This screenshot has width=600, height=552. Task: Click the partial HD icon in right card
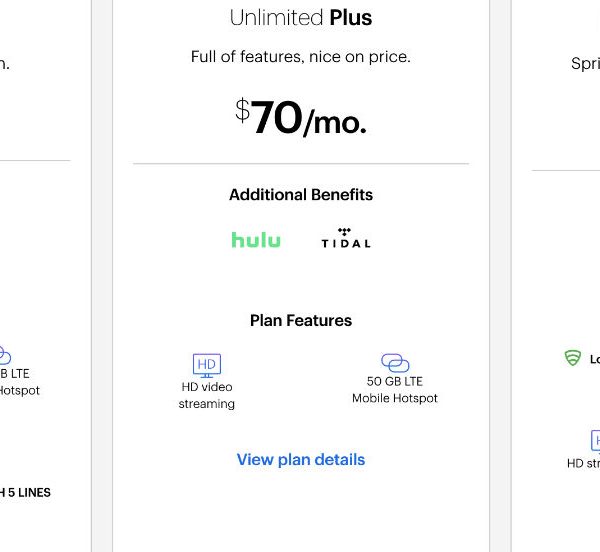click(x=595, y=440)
